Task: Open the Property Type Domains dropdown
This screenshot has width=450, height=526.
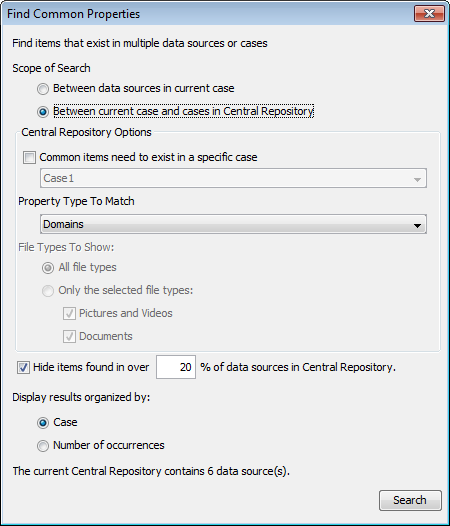Action: (233, 224)
